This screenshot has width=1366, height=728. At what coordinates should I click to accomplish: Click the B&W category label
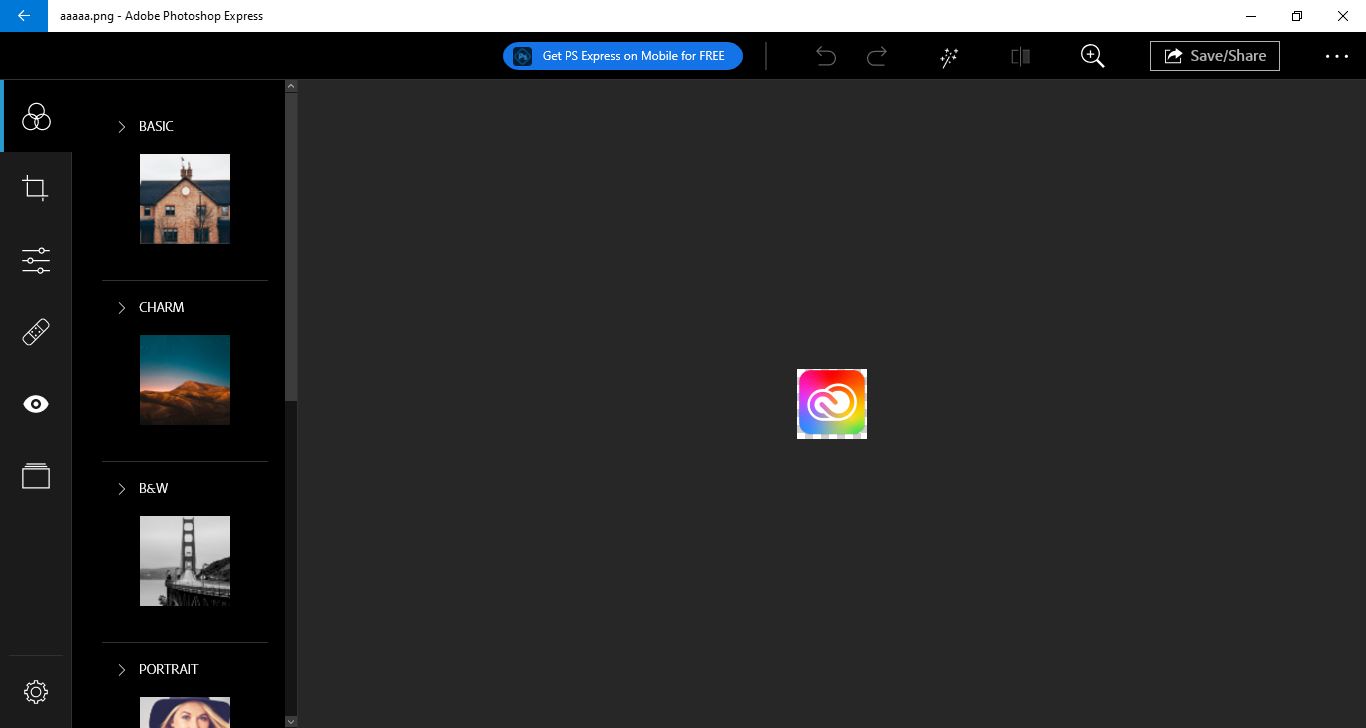coord(154,488)
